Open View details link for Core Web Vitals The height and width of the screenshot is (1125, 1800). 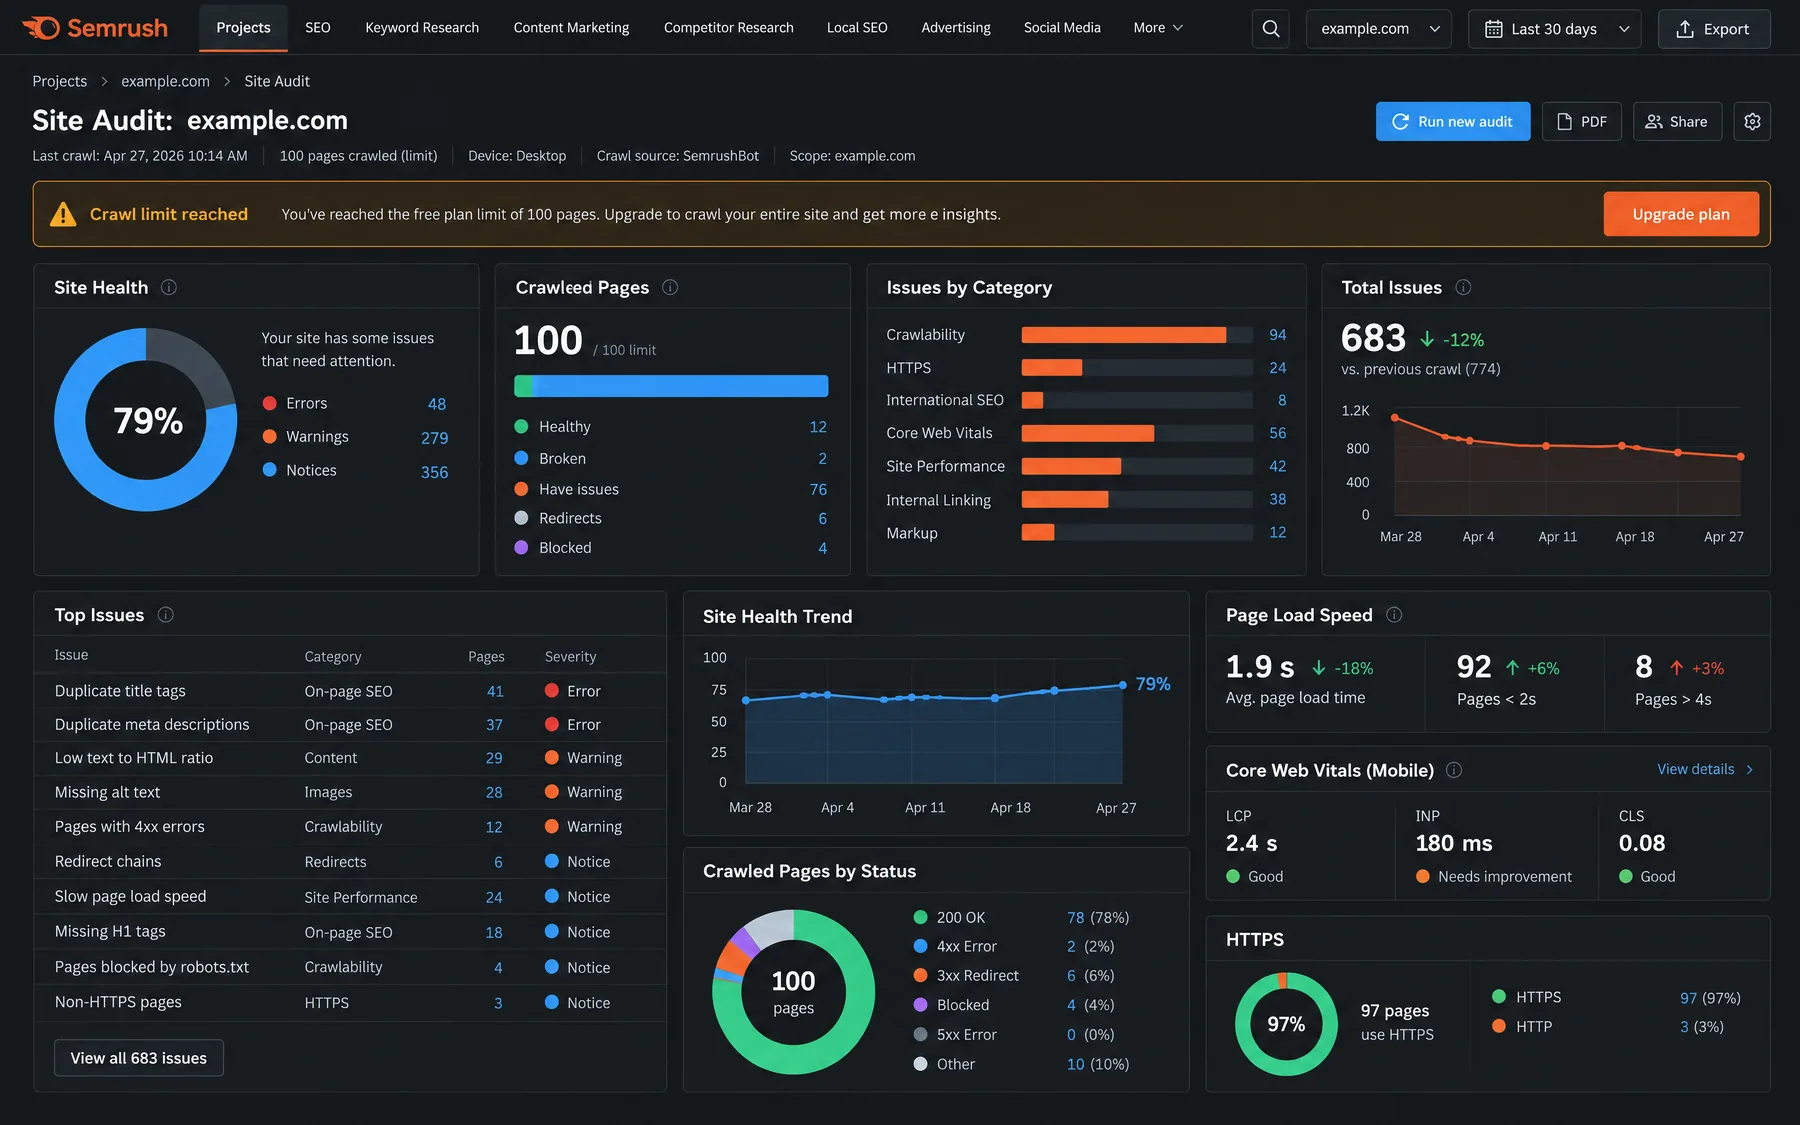click(x=1705, y=769)
